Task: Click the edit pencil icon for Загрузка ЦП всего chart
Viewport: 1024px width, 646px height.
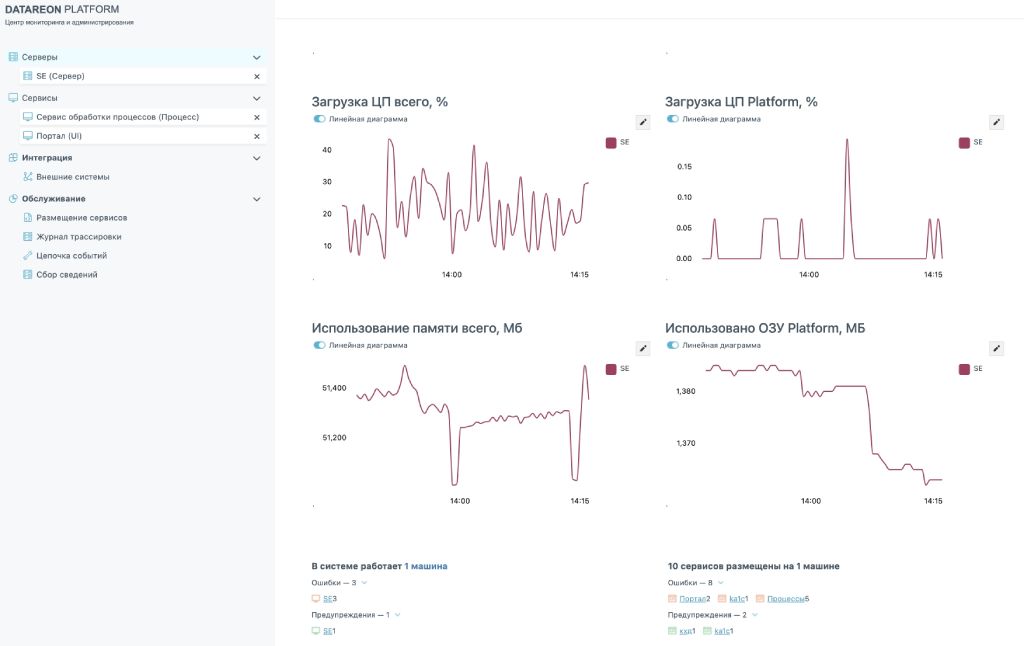Action: point(643,122)
